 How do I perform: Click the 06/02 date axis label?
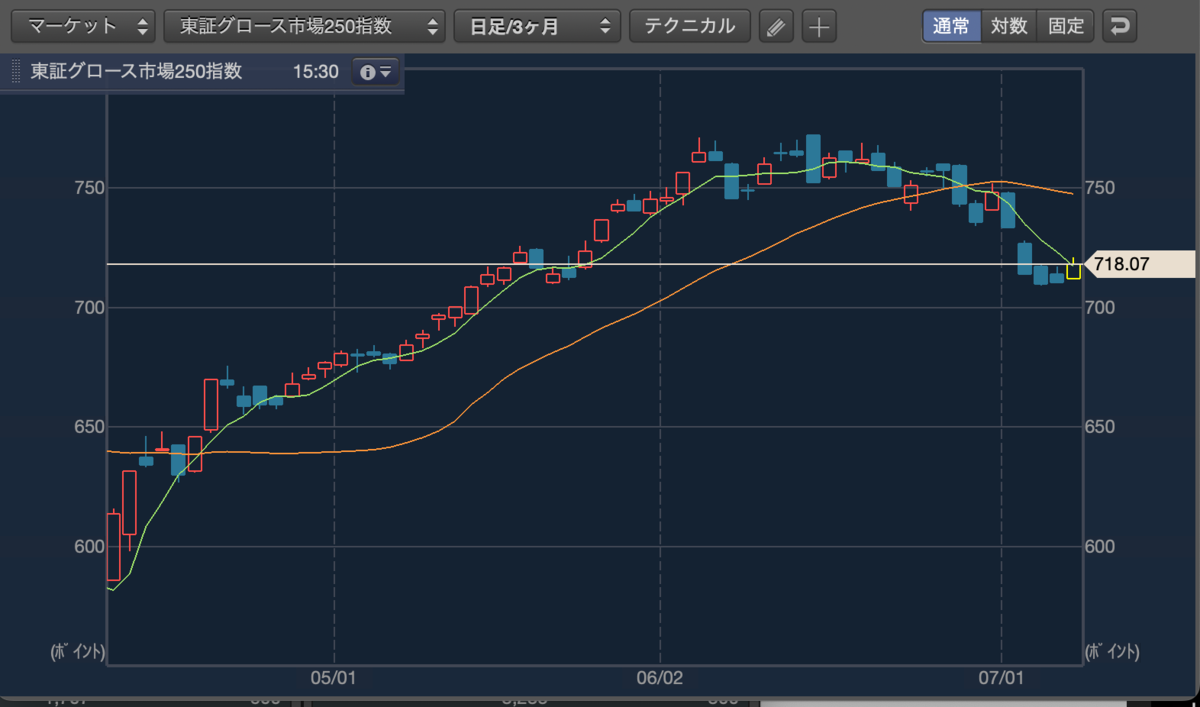pyautogui.click(x=659, y=677)
